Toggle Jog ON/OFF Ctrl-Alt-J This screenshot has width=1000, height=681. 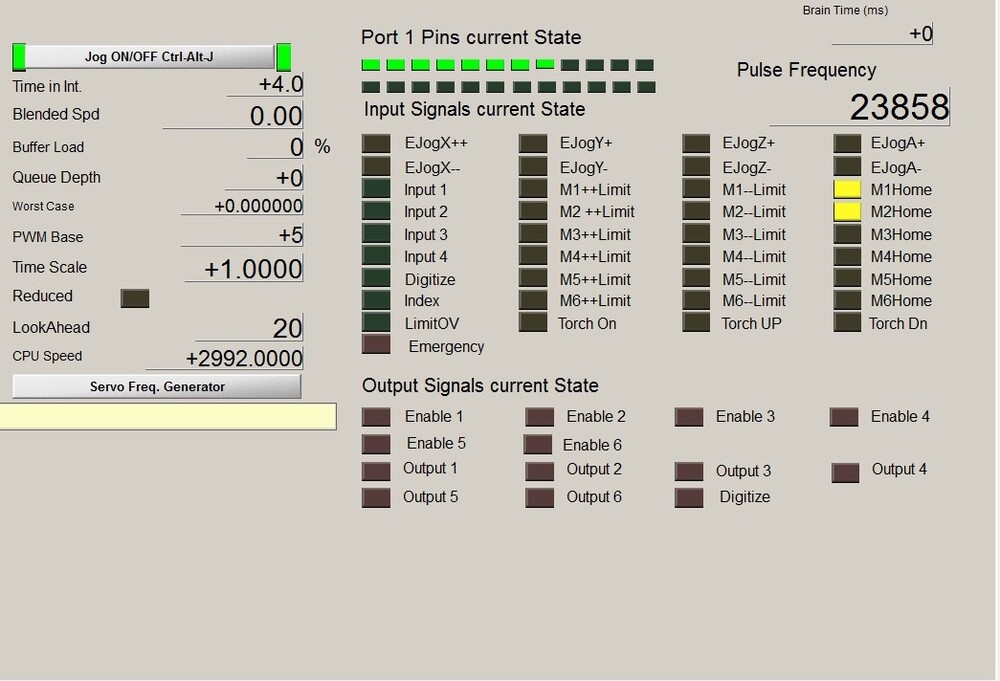[x=149, y=57]
